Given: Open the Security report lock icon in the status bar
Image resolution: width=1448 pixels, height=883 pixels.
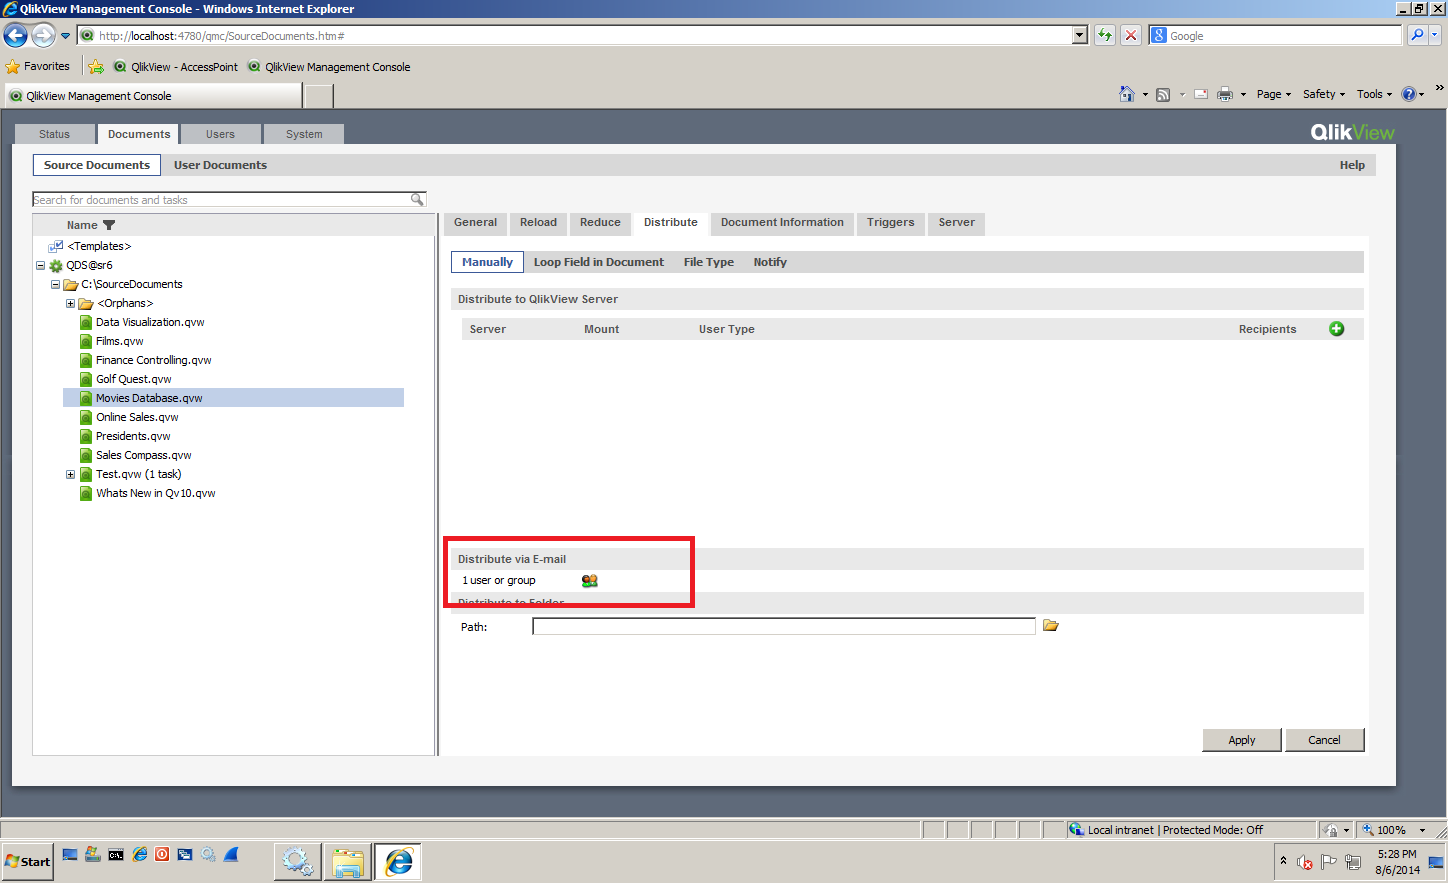Looking at the screenshot, I should [1330, 830].
